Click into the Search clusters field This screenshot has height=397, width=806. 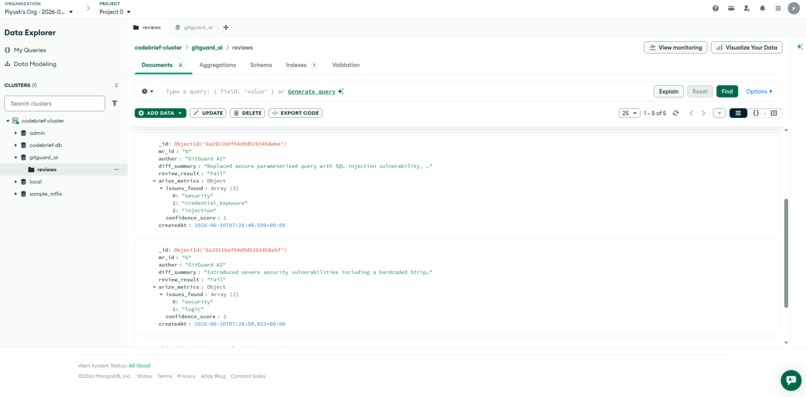coord(54,103)
